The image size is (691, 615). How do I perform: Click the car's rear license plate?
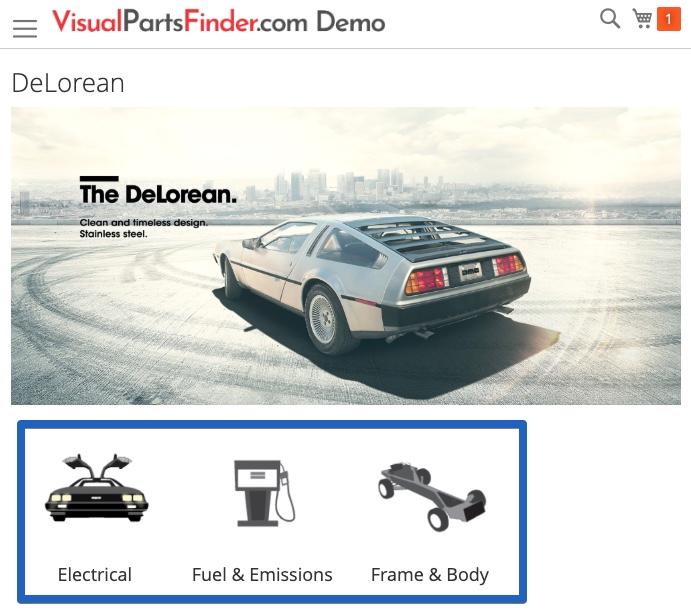[x=470, y=272]
